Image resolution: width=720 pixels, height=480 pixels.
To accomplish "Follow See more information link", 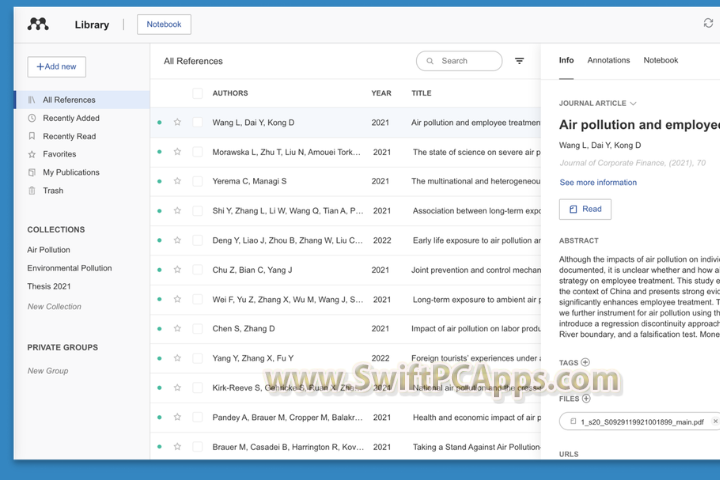I will coord(598,182).
